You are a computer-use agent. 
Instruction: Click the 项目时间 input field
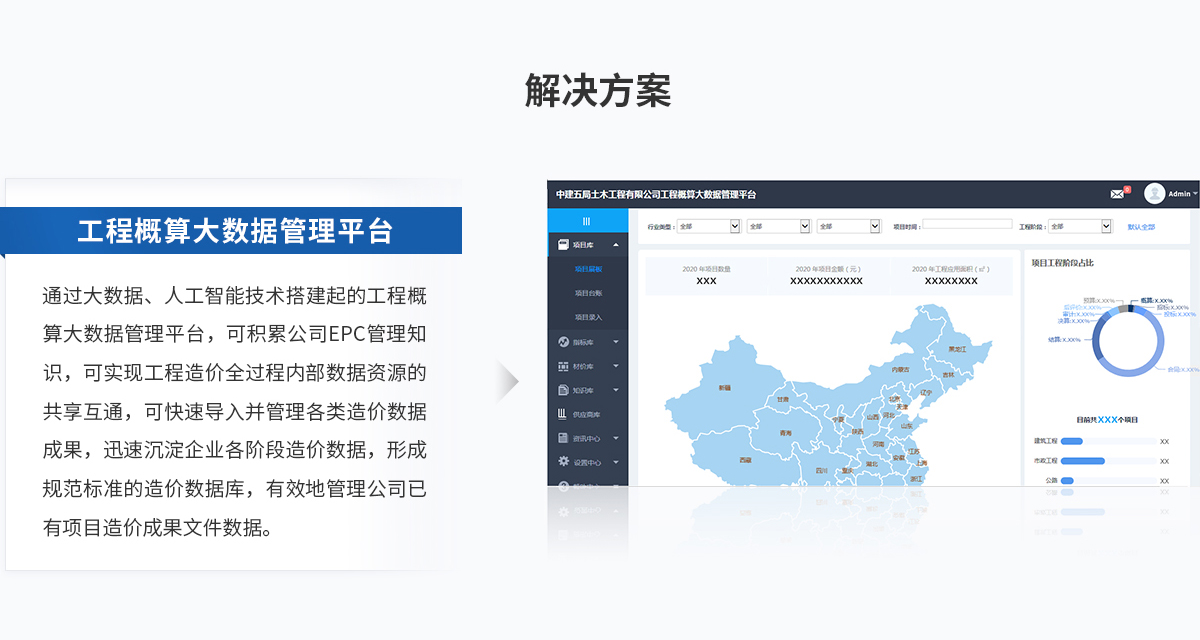pos(967,225)
